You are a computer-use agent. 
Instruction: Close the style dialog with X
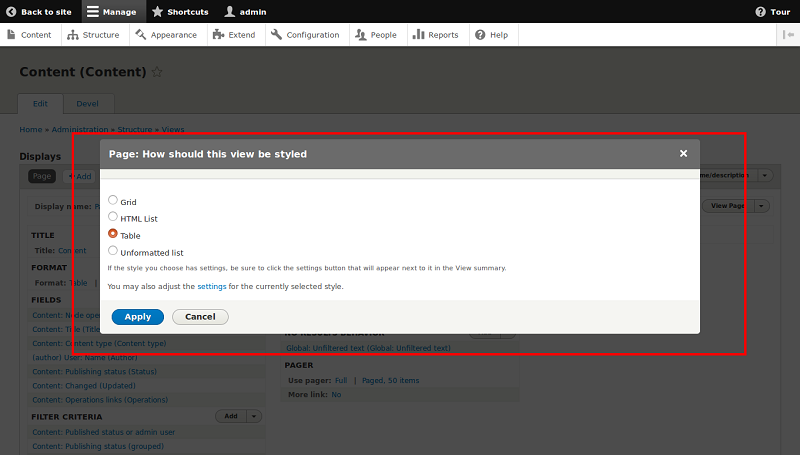(x=683, y=154)
